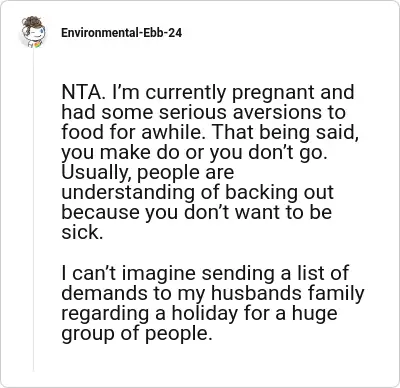Image resolution: width=400 pixels, height=388 pixels.
Task: Click the rainbow badge on the avatar
Action: coord(37,45)
